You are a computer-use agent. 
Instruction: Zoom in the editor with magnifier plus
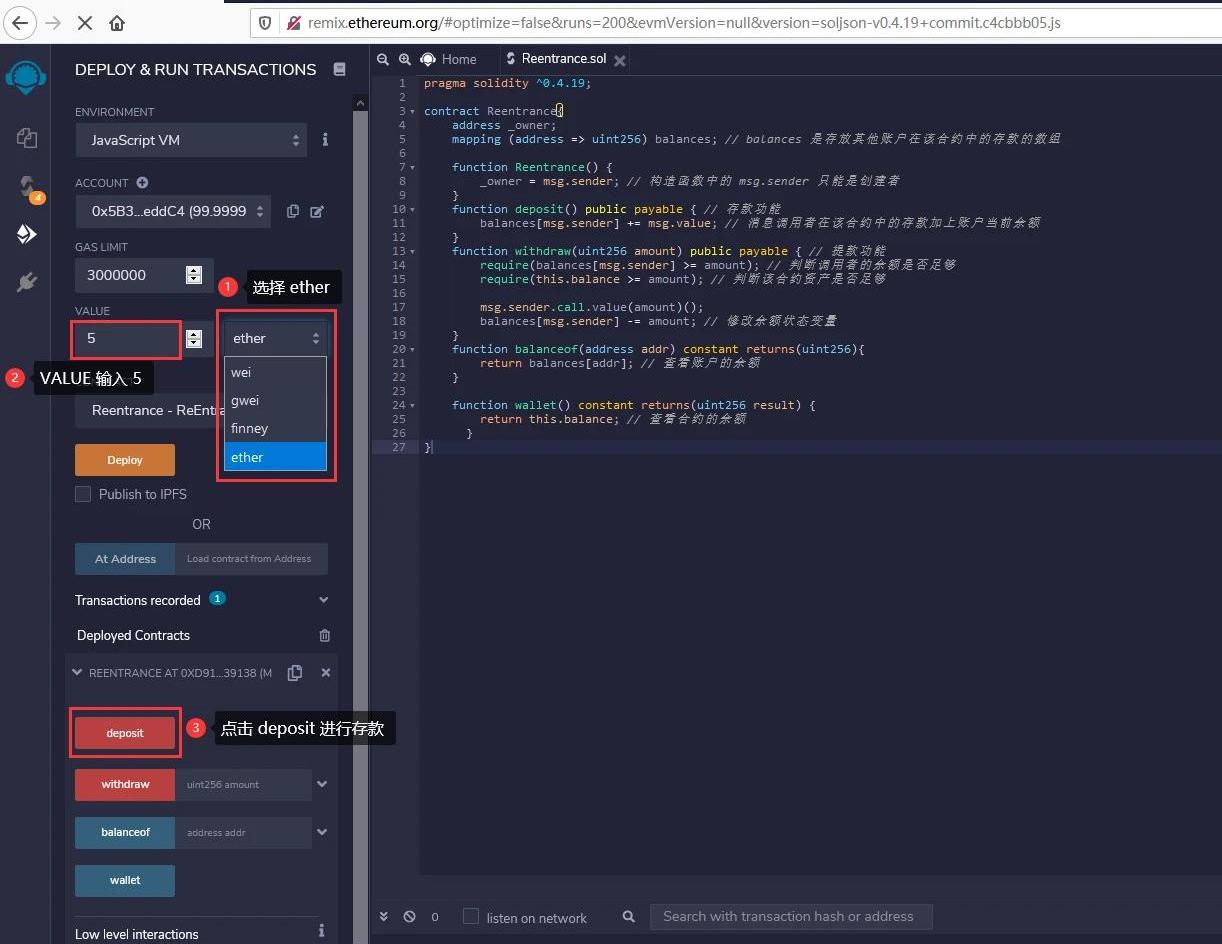pos(405,60)
